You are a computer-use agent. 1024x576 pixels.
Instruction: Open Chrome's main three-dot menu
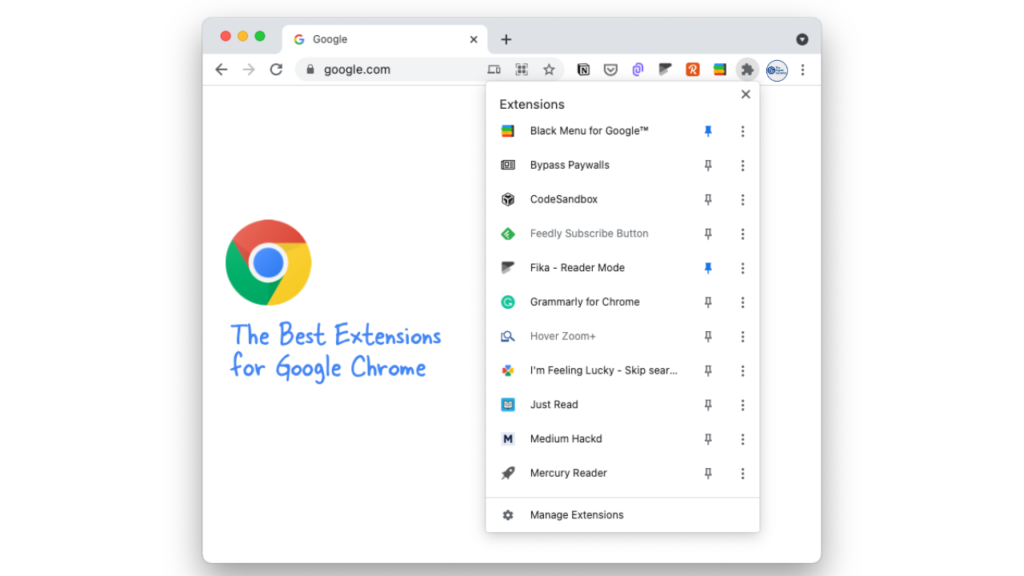pos(802,70)
